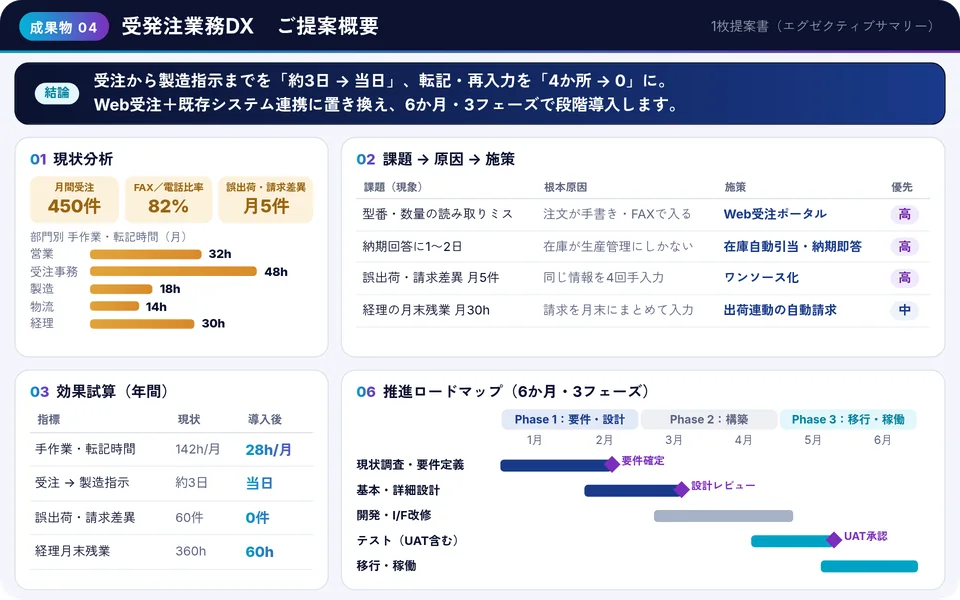Click the 優先 column header

(902, 187)
